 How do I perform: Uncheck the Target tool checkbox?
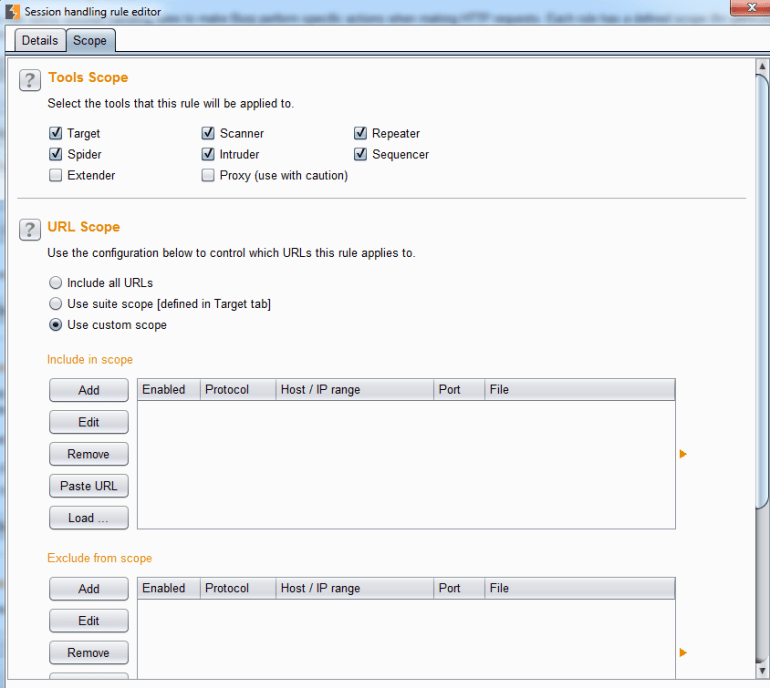click(56, 133)
